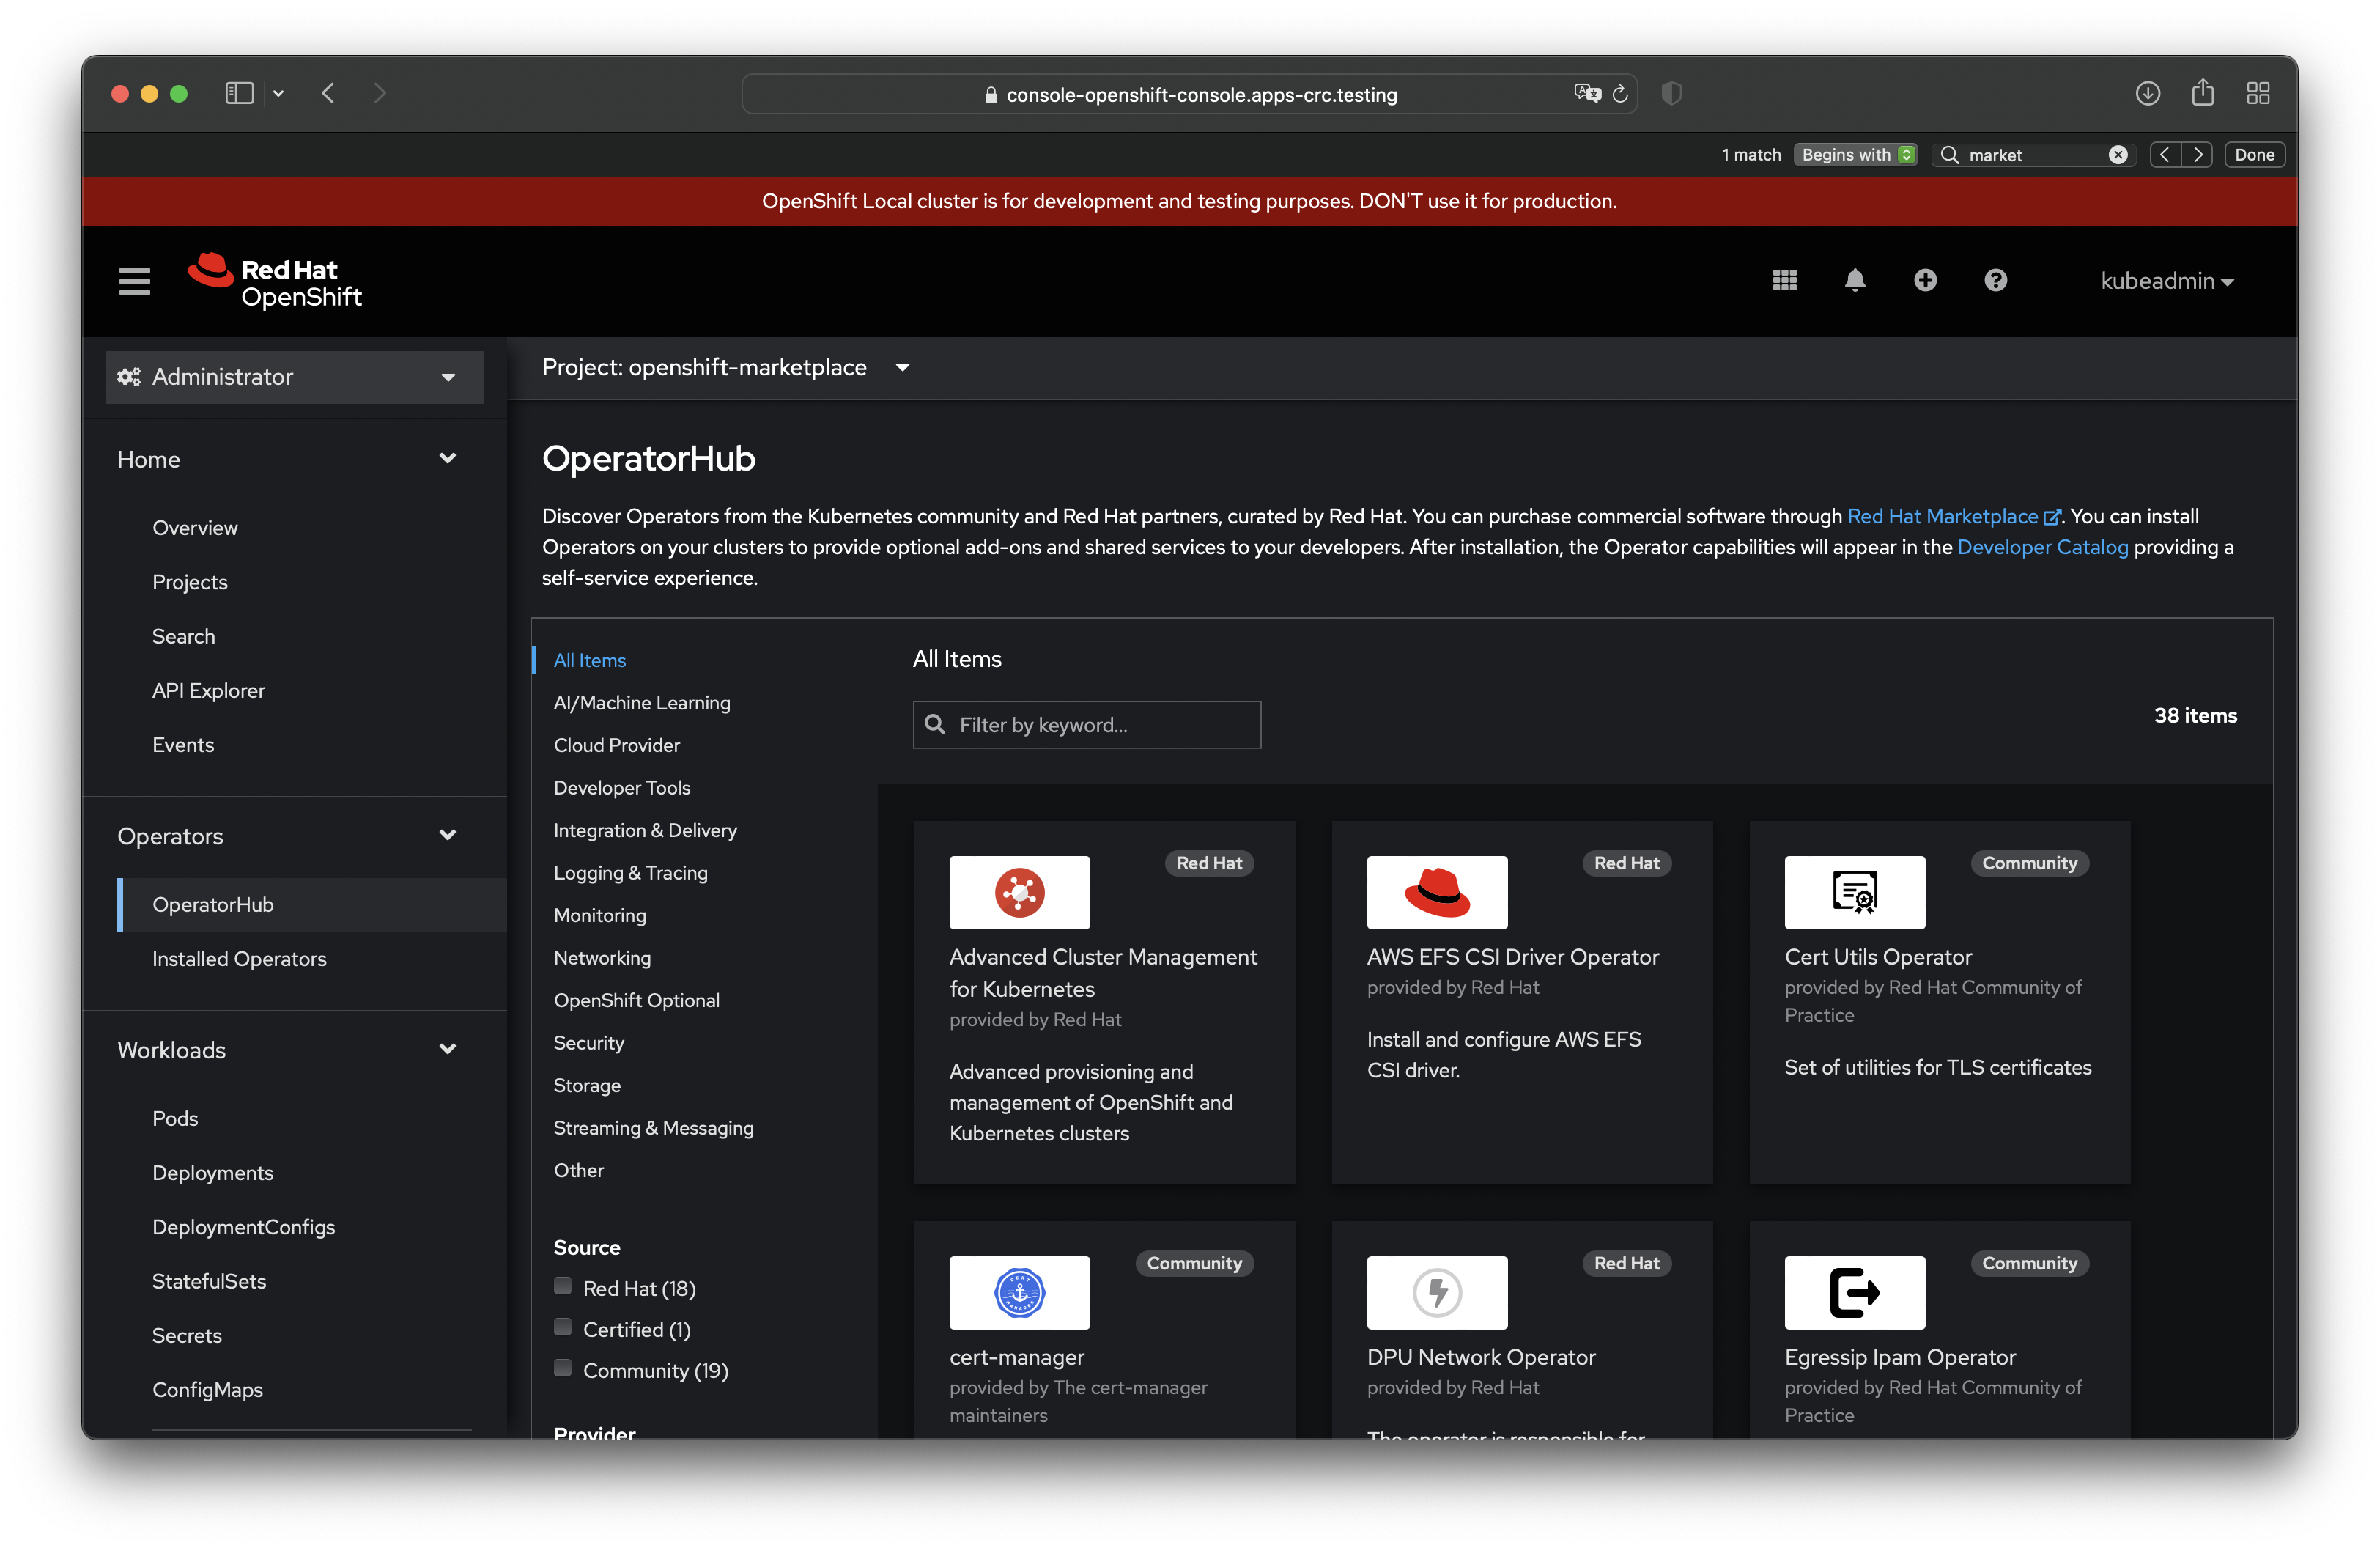
Task: Click the Egressip Ipam Operator exit icon
Action: tap(1855, 1292)
